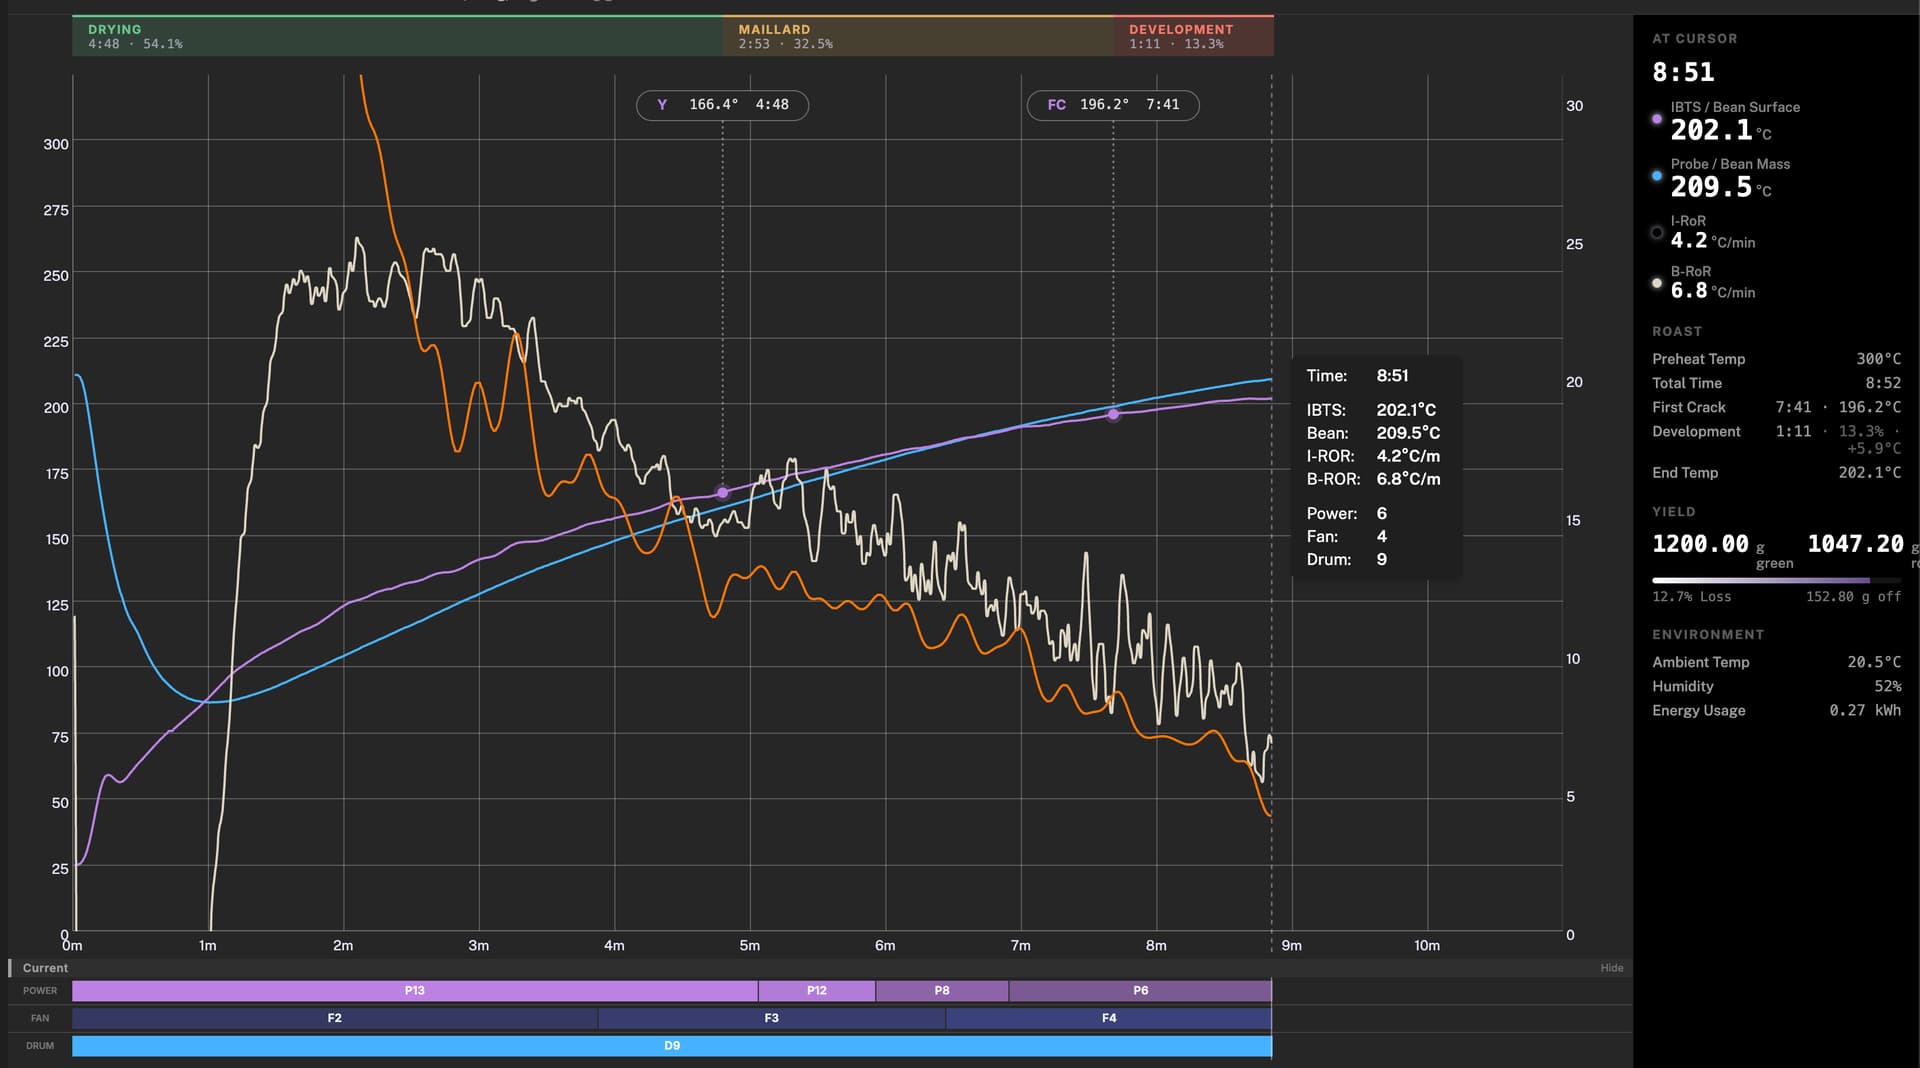1920x1068 pixels.
Task: Click the Fan value 4 in tooltip
Action: tap(1381, 537)
